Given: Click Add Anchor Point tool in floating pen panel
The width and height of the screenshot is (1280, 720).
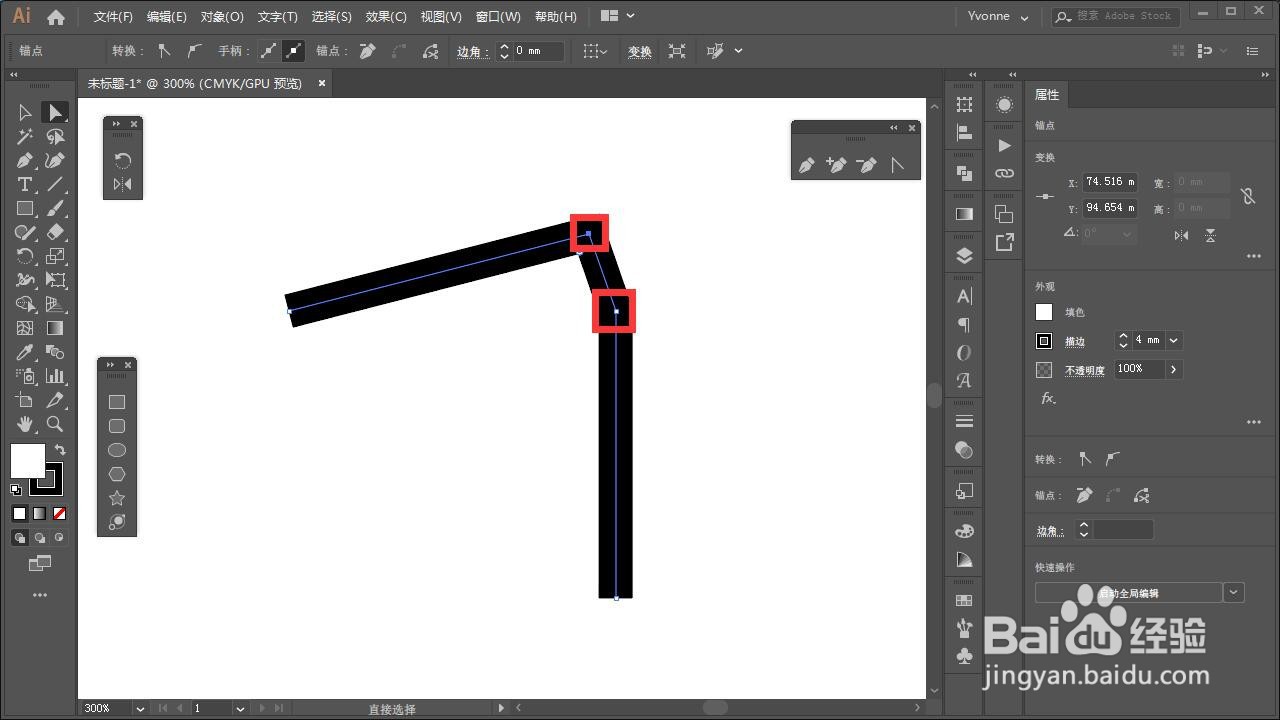Looking at the screenshot, I should coord(836,165).
